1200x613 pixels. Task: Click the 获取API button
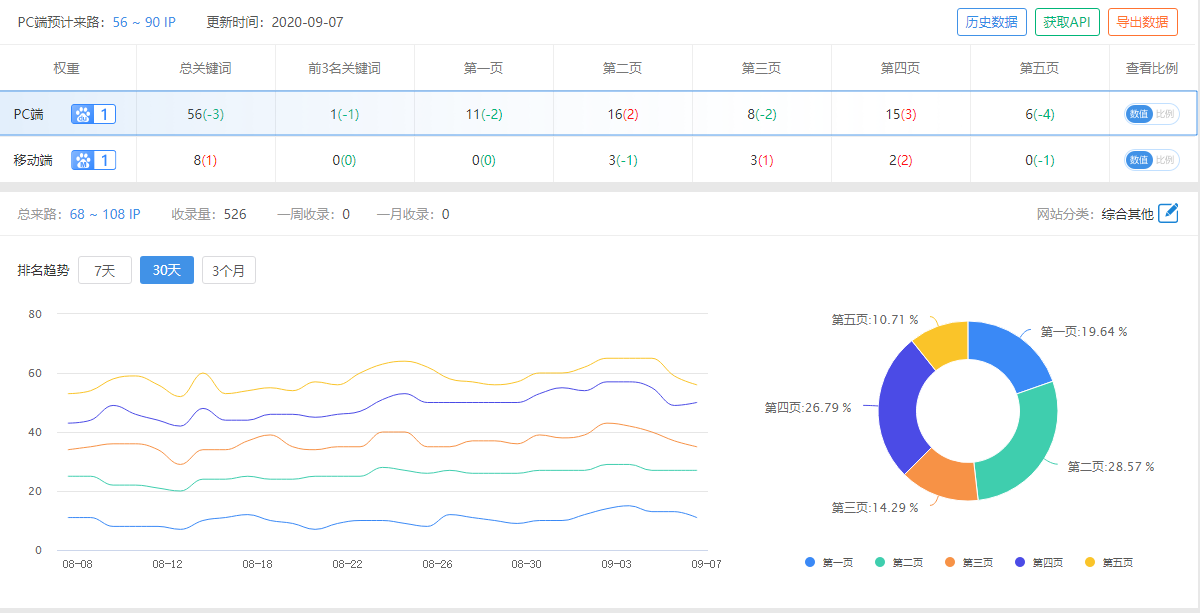tap(1067, 22)
